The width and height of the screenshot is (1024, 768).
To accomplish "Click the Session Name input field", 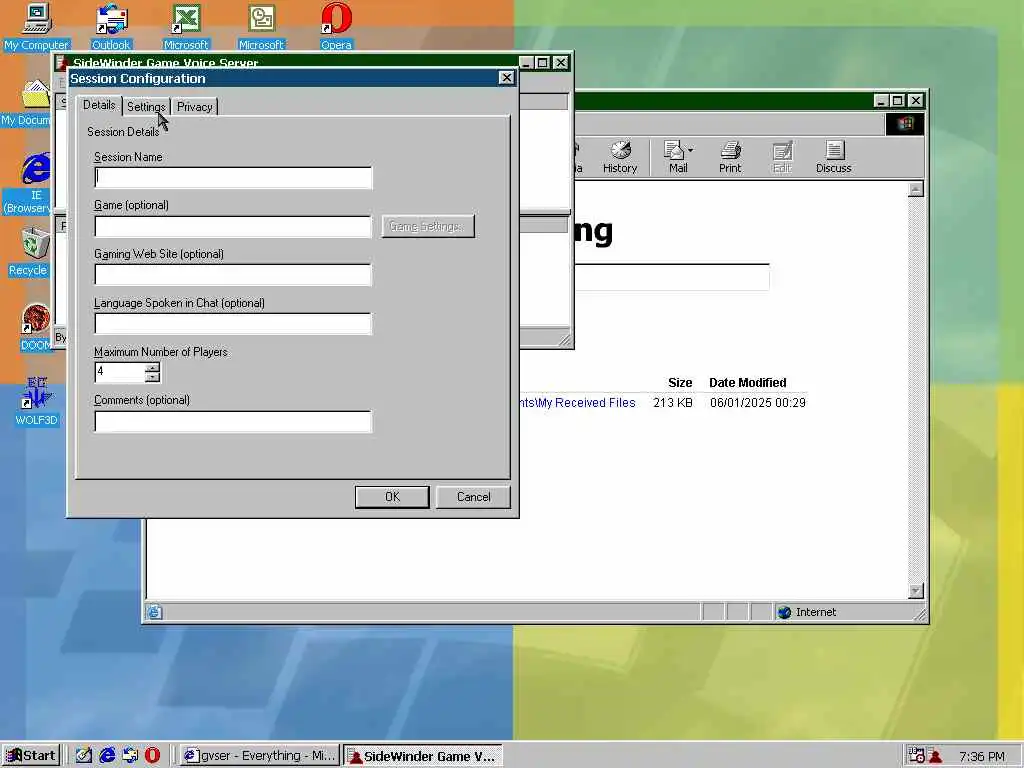I will 233,178.
